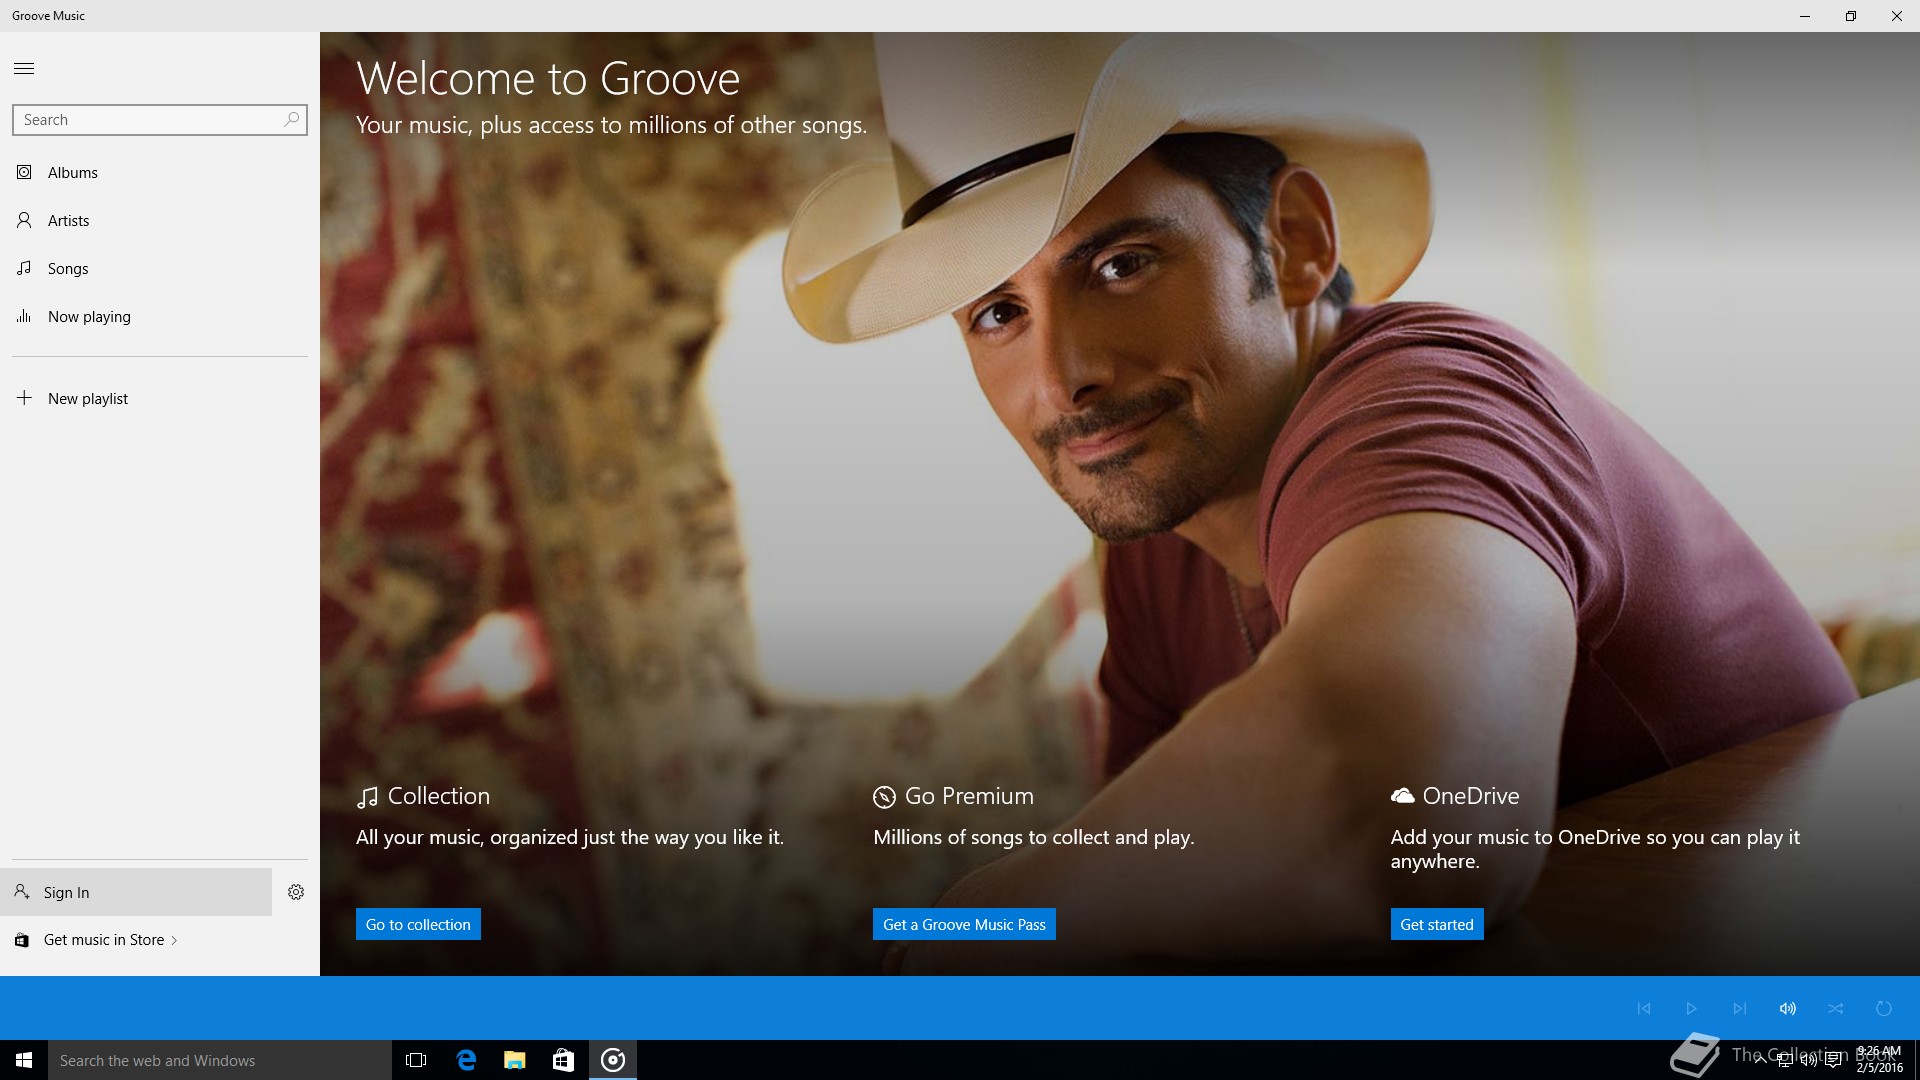This screenshot has width=1920, height=1080.
Task: Click the Albums disc icon
Action: [x=24, y=172]
